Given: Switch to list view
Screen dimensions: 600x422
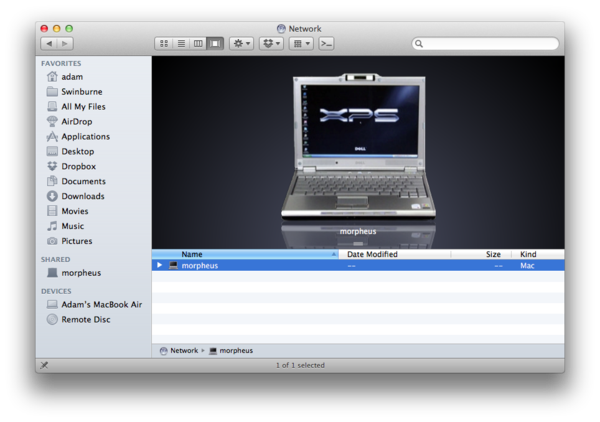Looking at the screenshot, I should [x=181, y=44].
